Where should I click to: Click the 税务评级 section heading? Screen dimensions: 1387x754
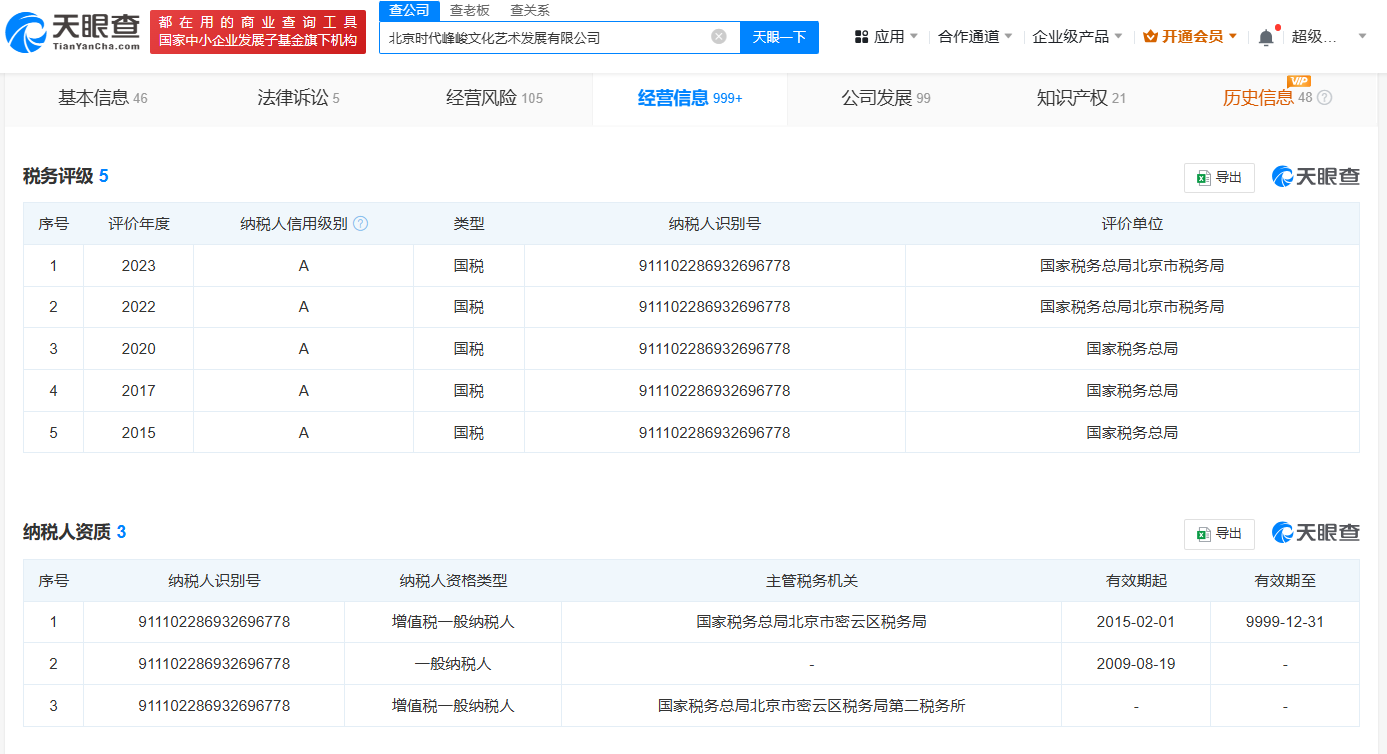(x=66, y=176)
